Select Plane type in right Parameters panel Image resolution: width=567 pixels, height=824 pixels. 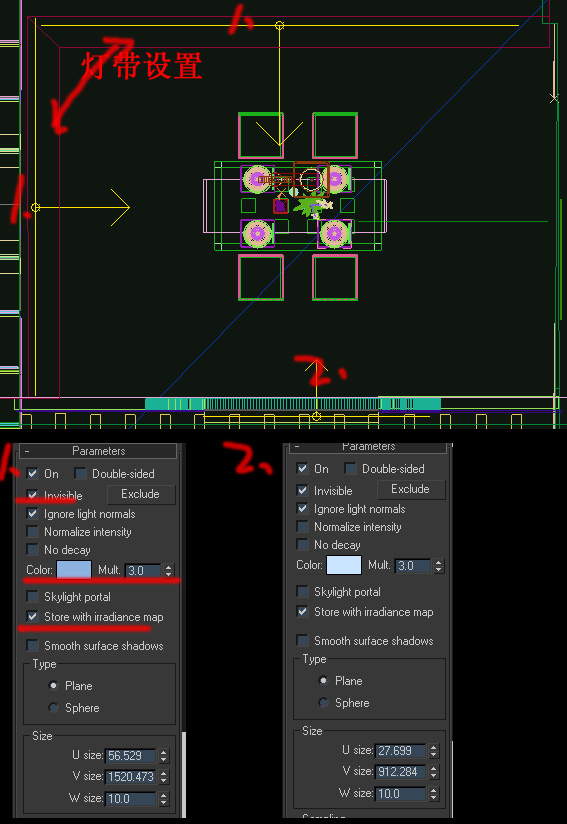click(324, 681)
